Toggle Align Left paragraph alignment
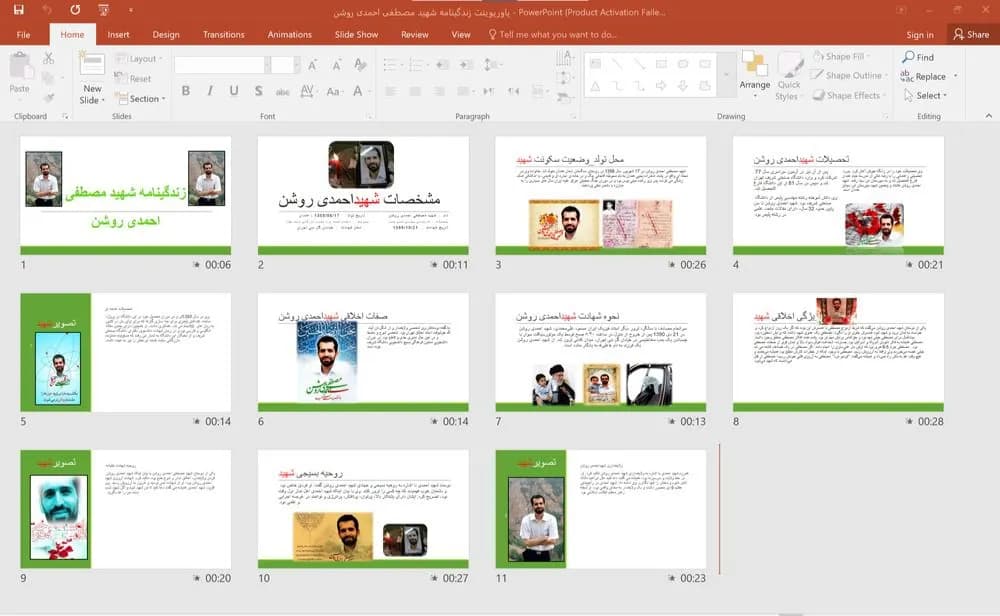 tap(390, 91)
